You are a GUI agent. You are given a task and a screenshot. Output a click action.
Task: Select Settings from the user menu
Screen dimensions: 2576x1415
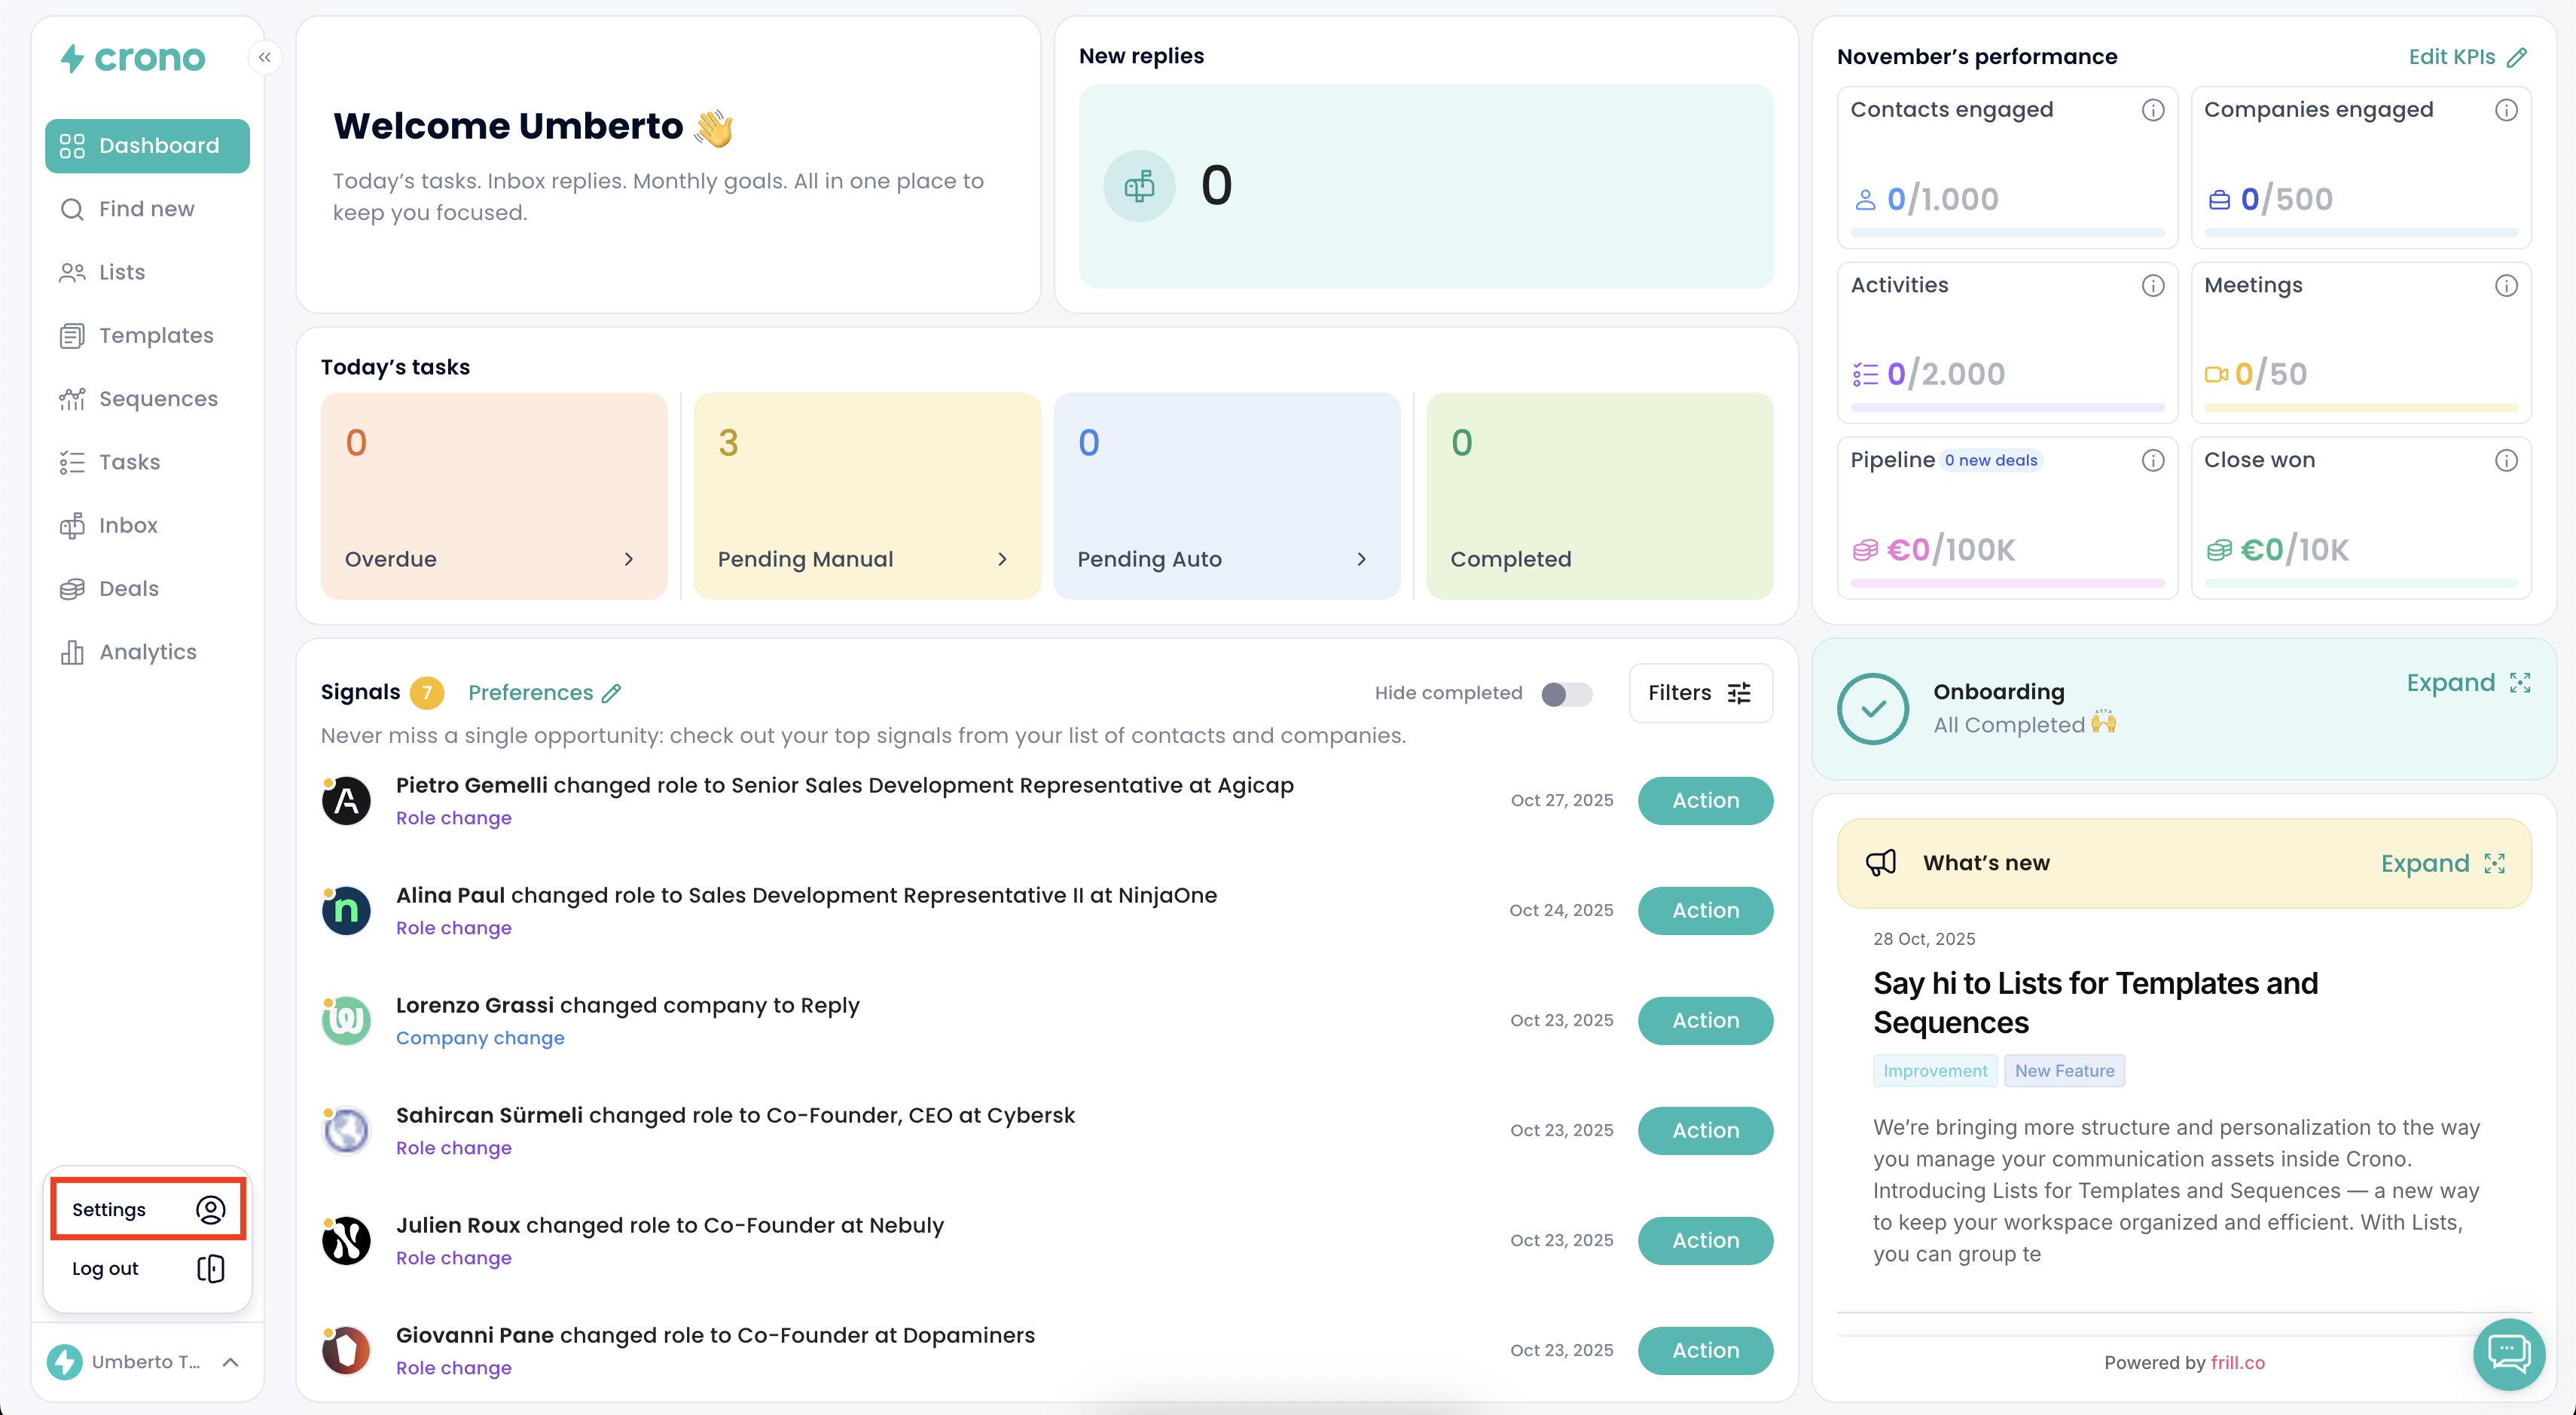click(x=148, y=1210)
